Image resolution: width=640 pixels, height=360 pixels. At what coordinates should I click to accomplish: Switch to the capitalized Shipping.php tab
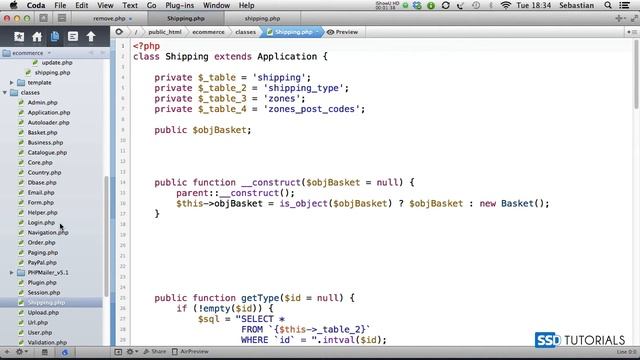pos(186,18)
